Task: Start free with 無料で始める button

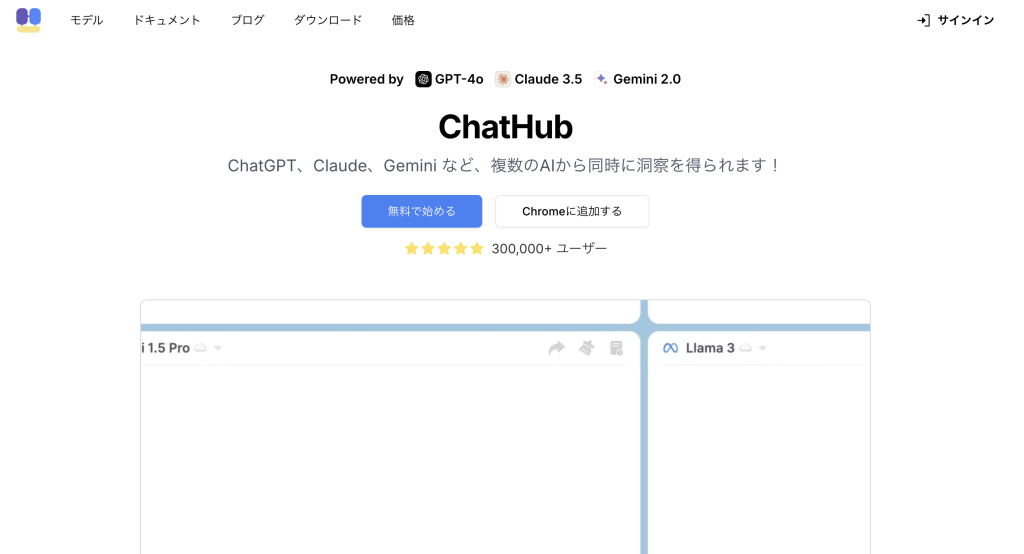Action: (x=422, y=211)
